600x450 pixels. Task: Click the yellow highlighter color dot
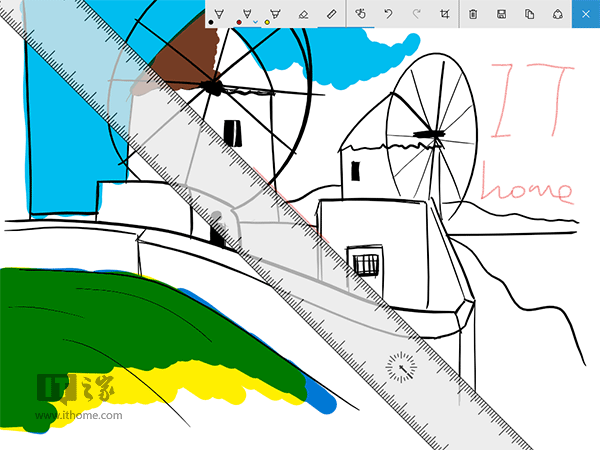click(267, 21)
